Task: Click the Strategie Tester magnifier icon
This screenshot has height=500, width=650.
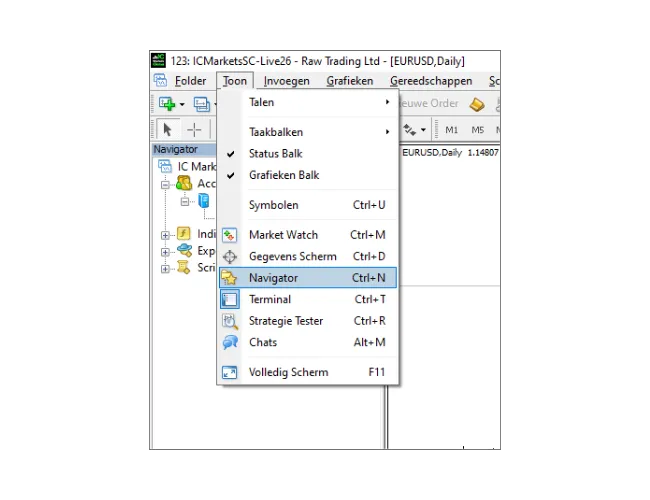Action: (x=230, y=321)
